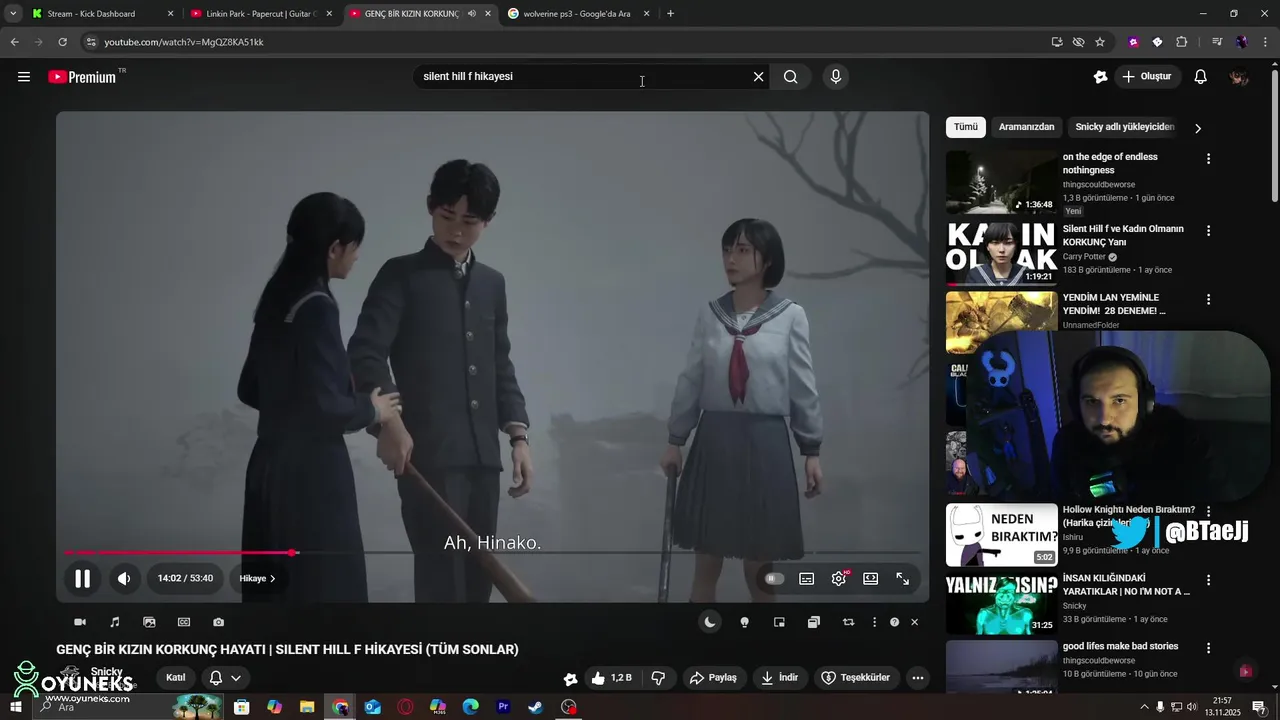
Task: Clear the search box with the X
Action: (x=758, y=77)
